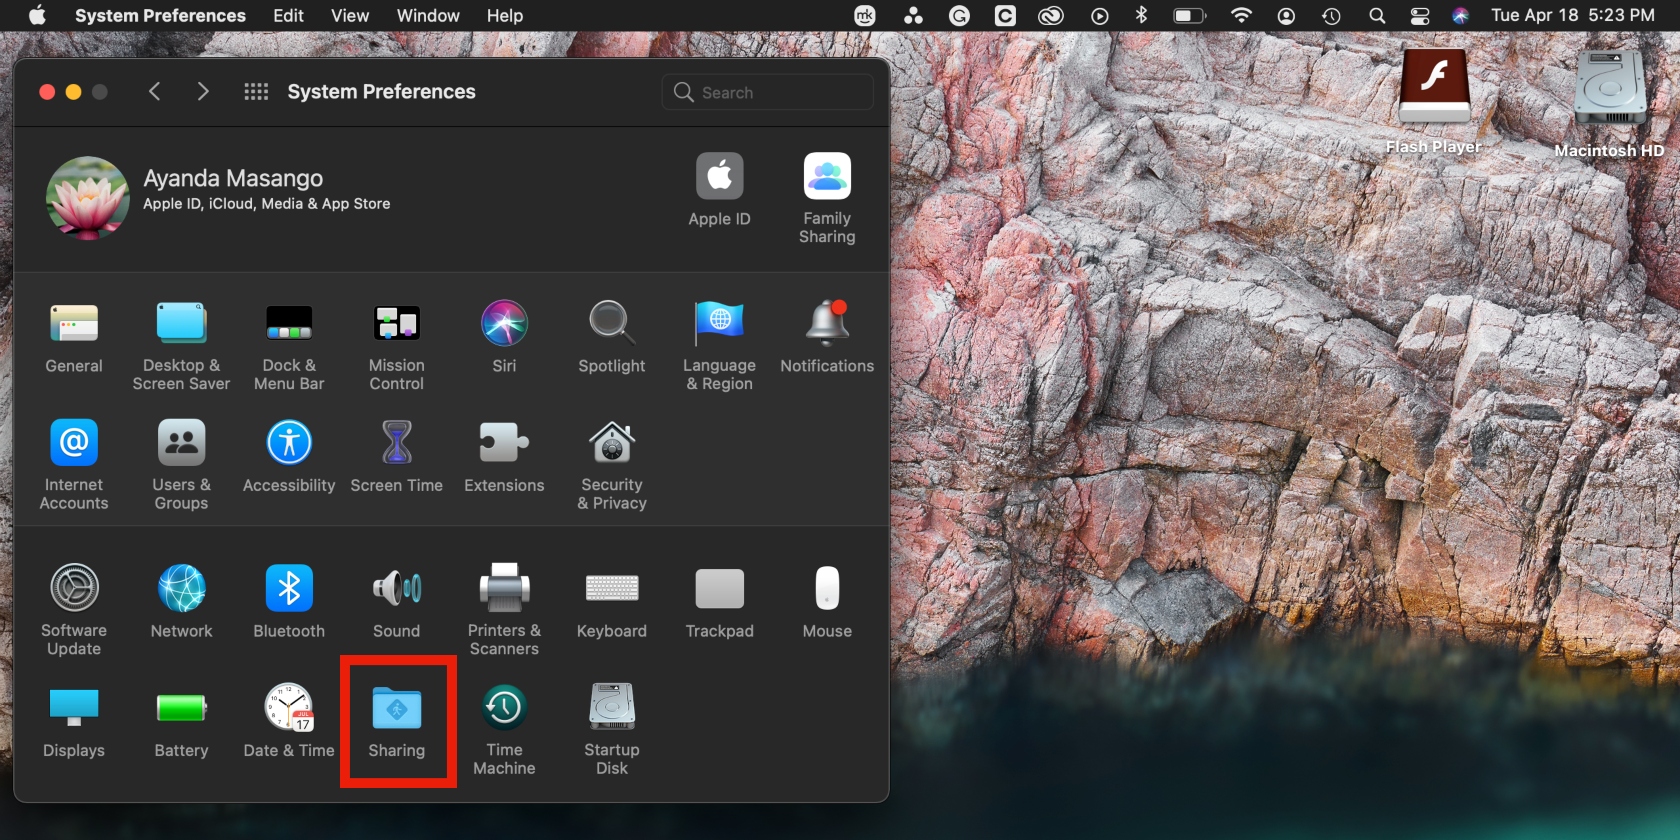Screen dimensions: 1680x840
Task: Click the Ayanda Masango profile picture
Action: [88, 198]
